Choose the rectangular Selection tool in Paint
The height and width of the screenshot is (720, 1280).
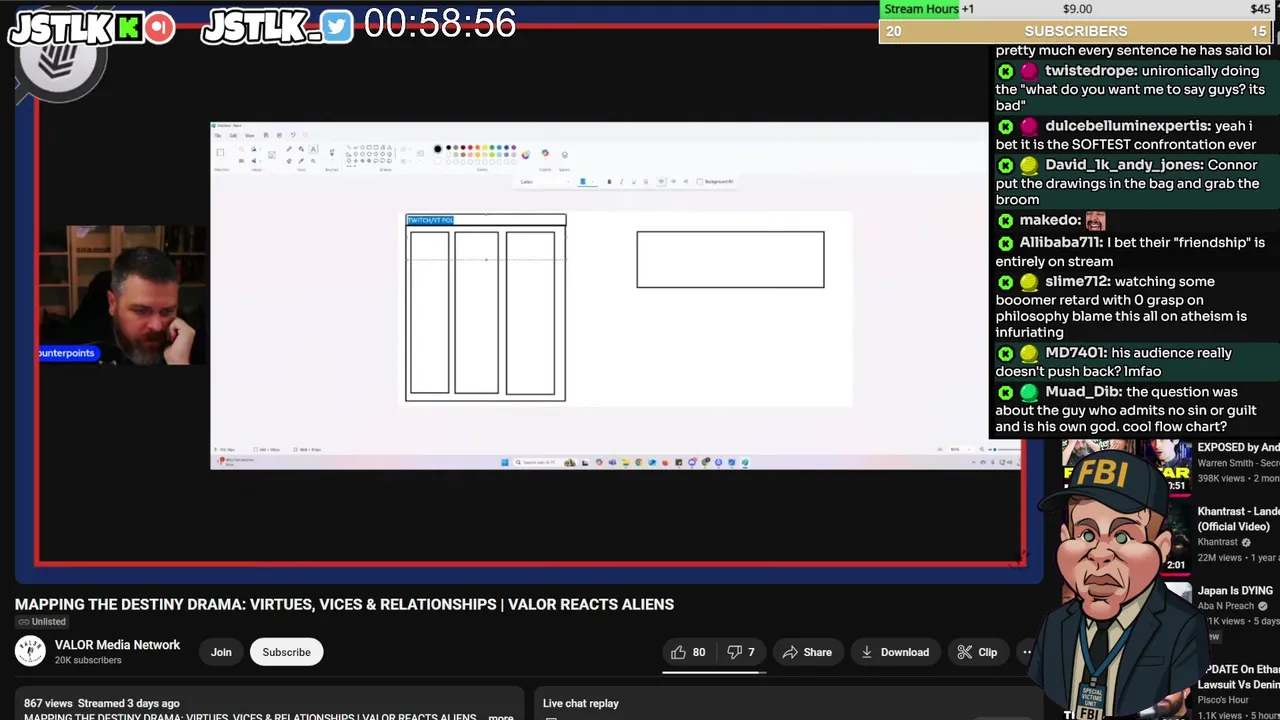[x=220, y=152]
